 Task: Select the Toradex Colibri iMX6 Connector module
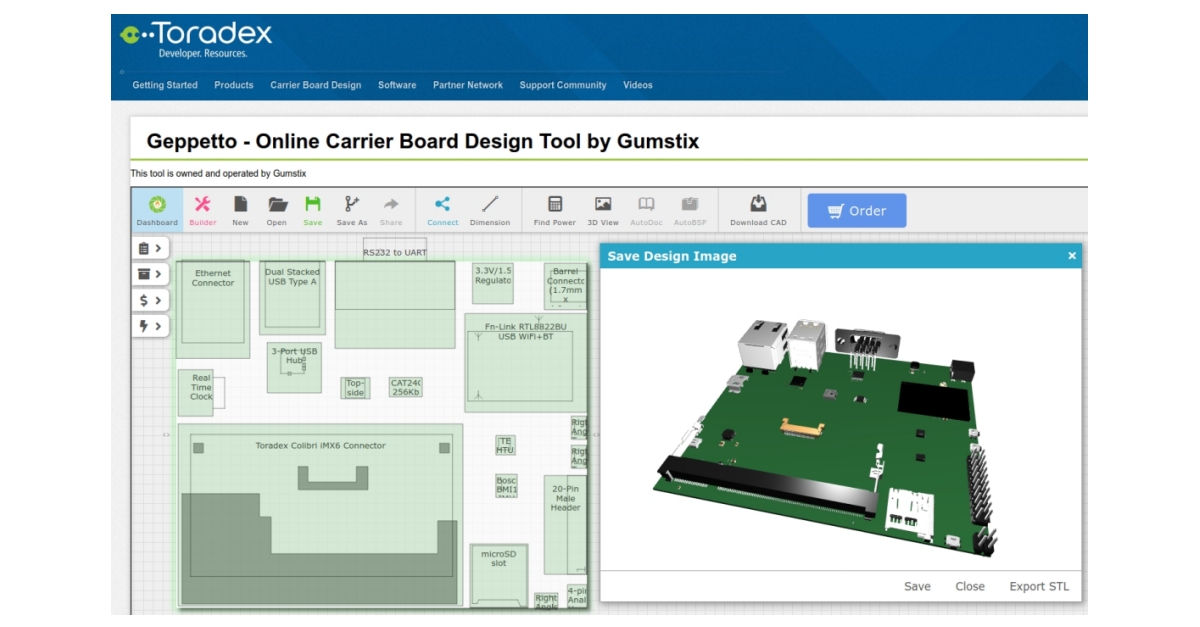tap(323, 446)
